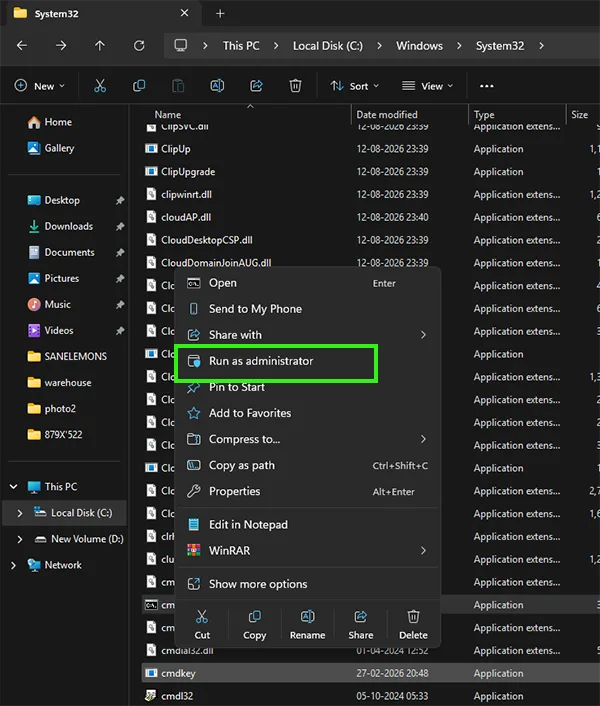Click the Back navigation arrow
Screen dimensions: 600x706
(x=22, y=45)
